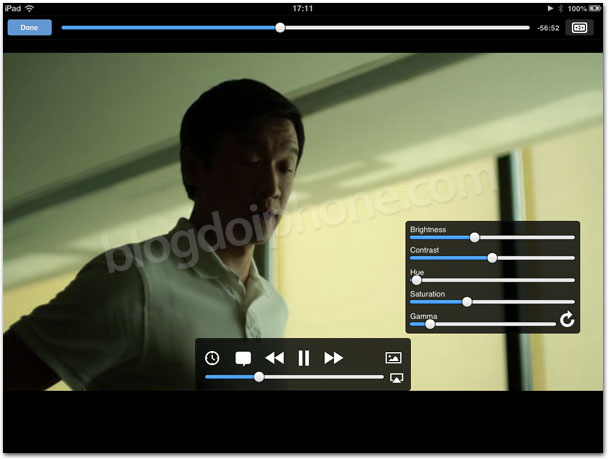Viewport: 610px width, 460px height.
Task: Click the rewind button
Action: [x=275, y=358]
